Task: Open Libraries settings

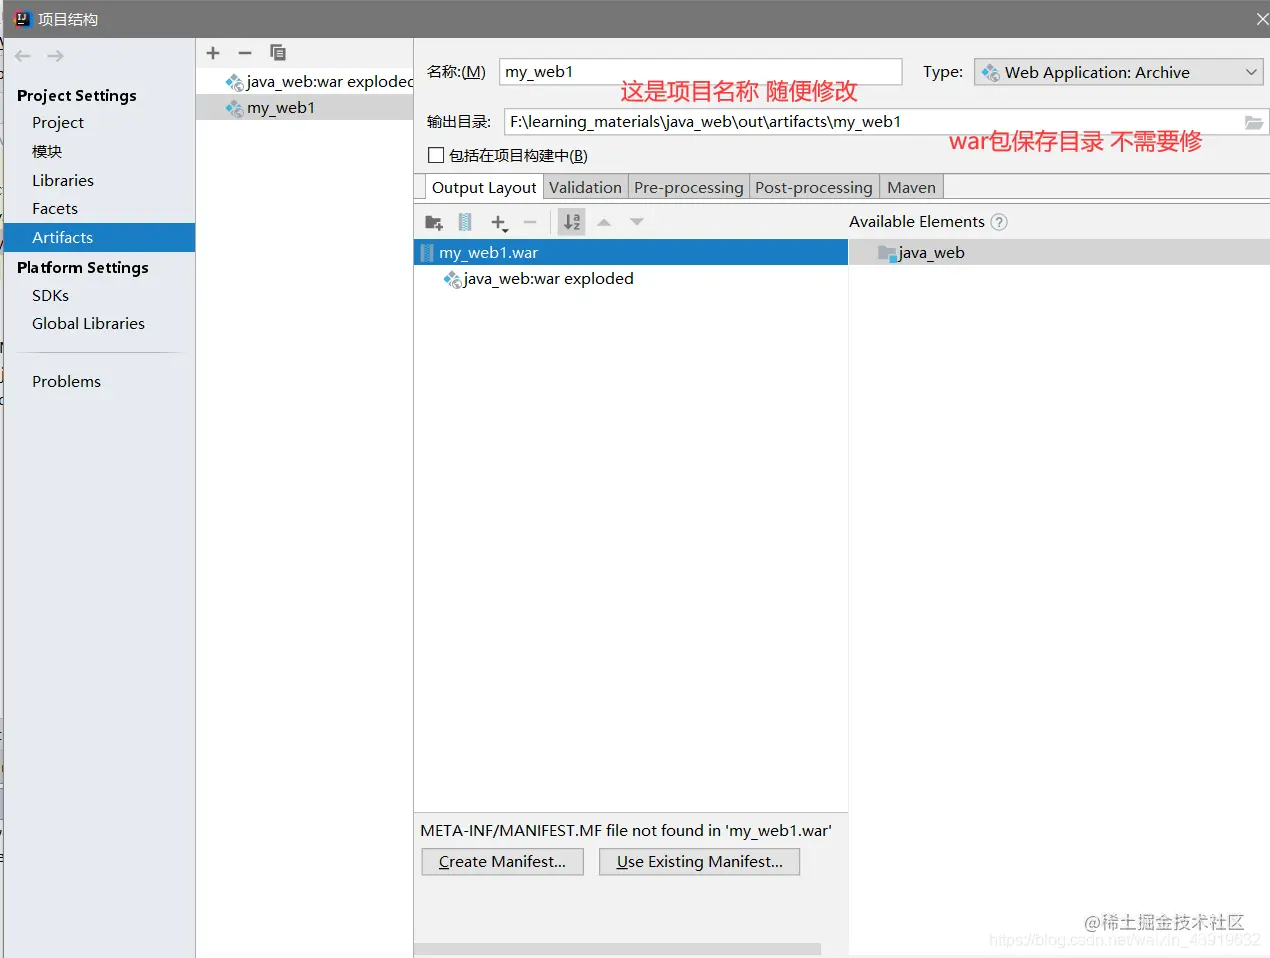Action: [x=63, y=181]
